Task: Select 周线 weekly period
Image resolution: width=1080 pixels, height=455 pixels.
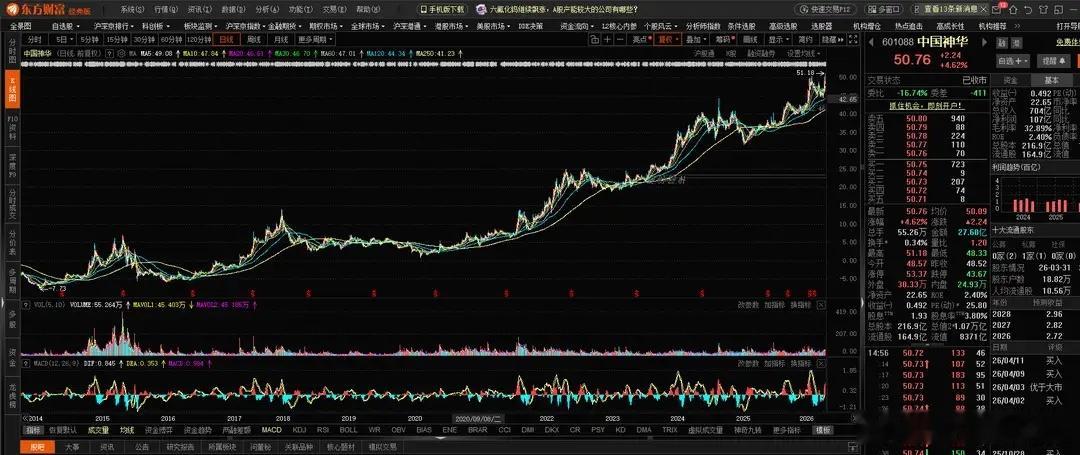Action: point(254,40)
